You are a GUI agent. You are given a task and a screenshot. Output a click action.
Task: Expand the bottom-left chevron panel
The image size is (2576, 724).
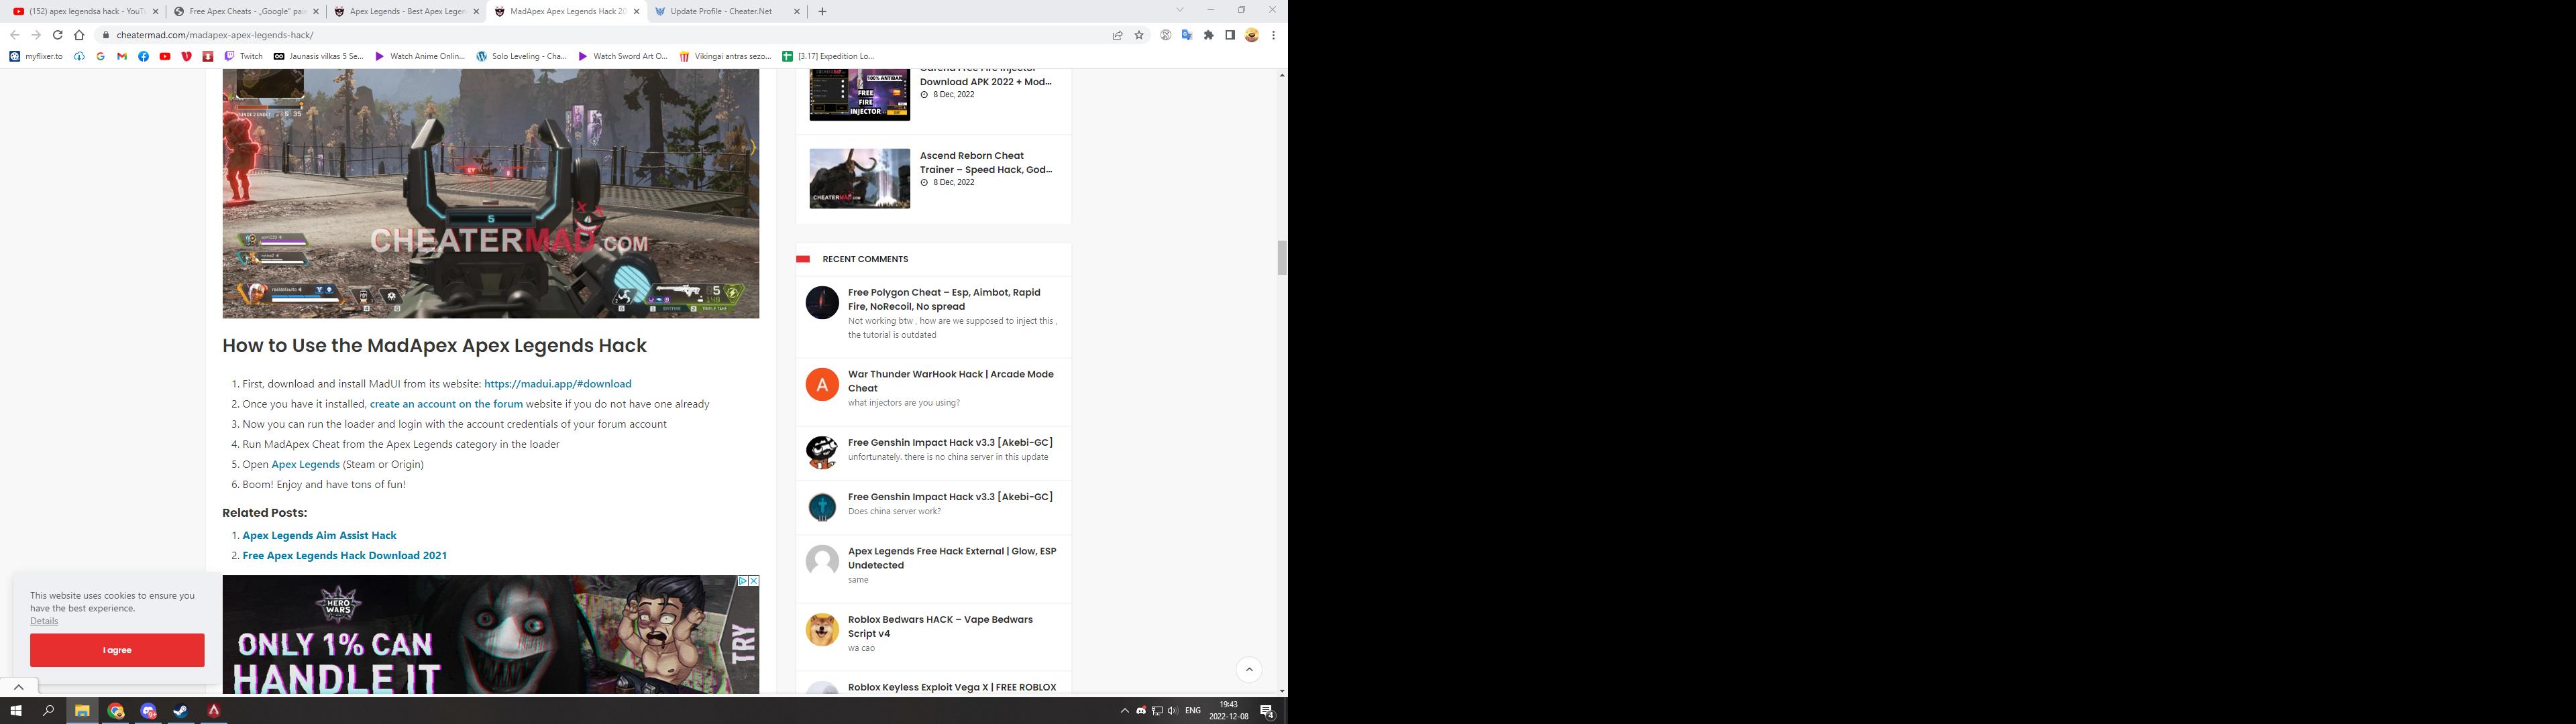(19, 687)
